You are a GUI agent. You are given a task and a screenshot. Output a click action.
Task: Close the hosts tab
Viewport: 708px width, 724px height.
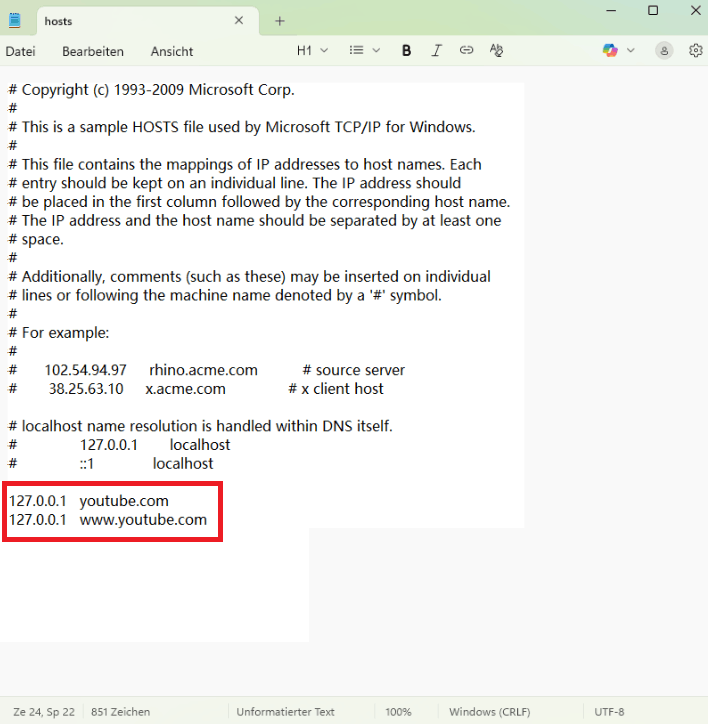(238, 20)
